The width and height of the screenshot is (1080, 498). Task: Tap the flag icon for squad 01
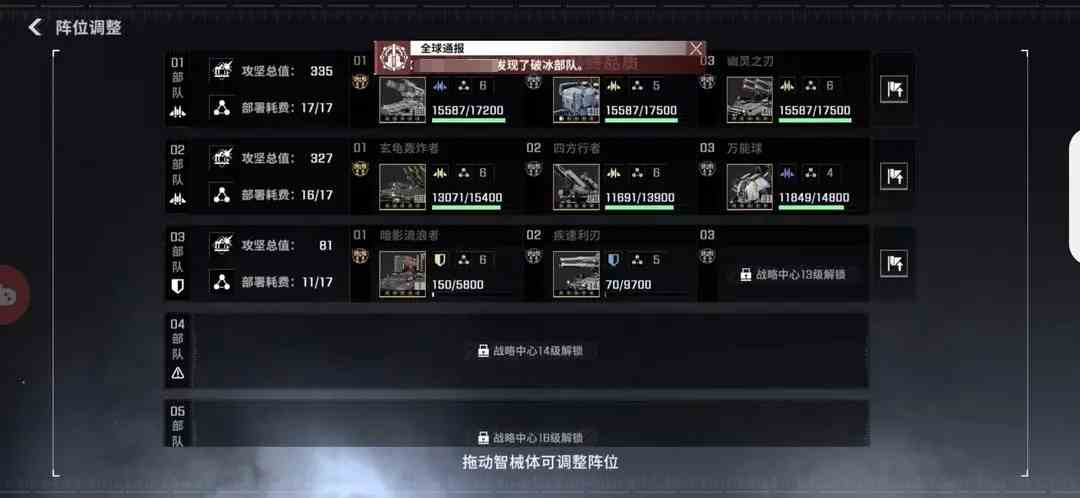[893, 89]
